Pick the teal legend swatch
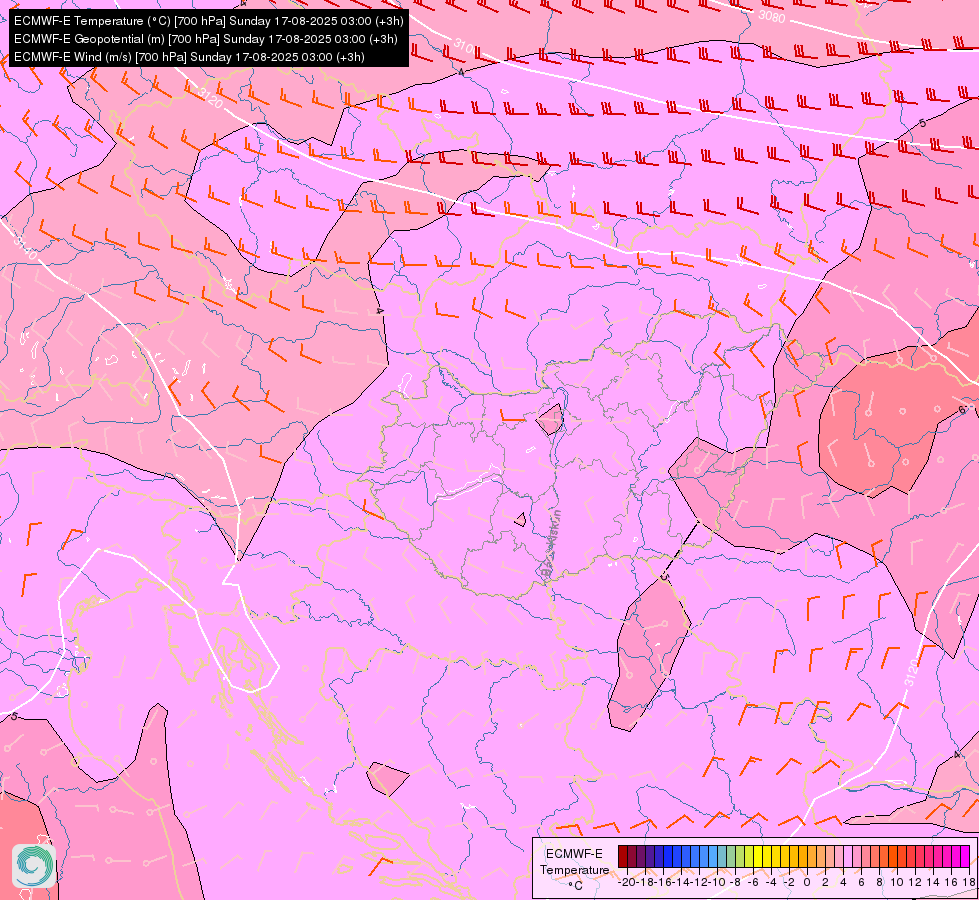Image resolution: width=979 pixels, height=900 pixels. [722, 856]
